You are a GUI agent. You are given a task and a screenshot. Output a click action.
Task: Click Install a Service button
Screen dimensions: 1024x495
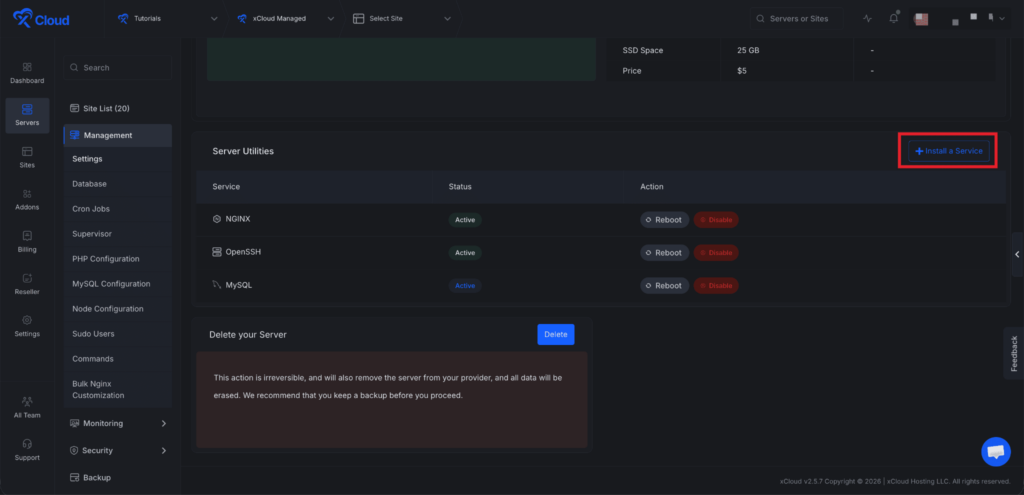[949, 151]
